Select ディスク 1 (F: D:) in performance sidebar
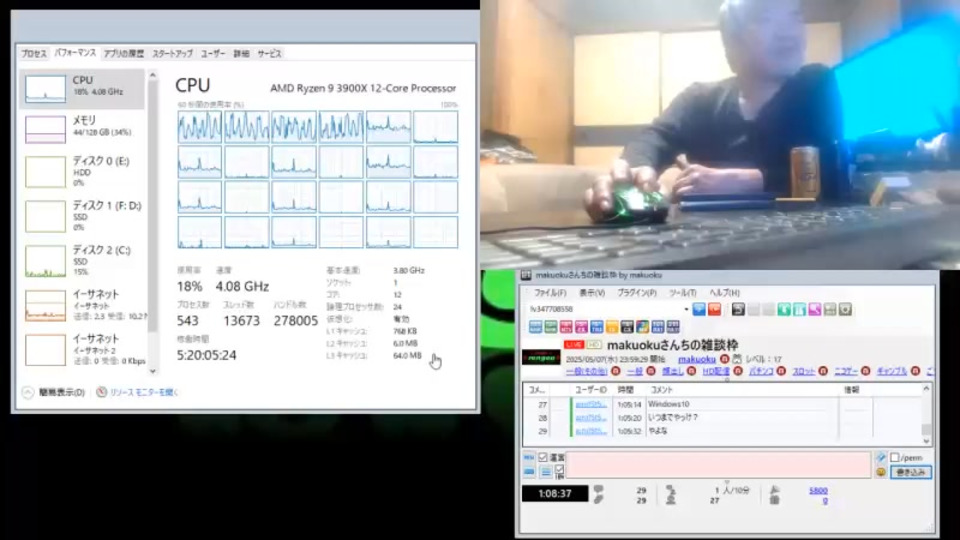Viewport: 960px width, 540px height. (83, 216)
